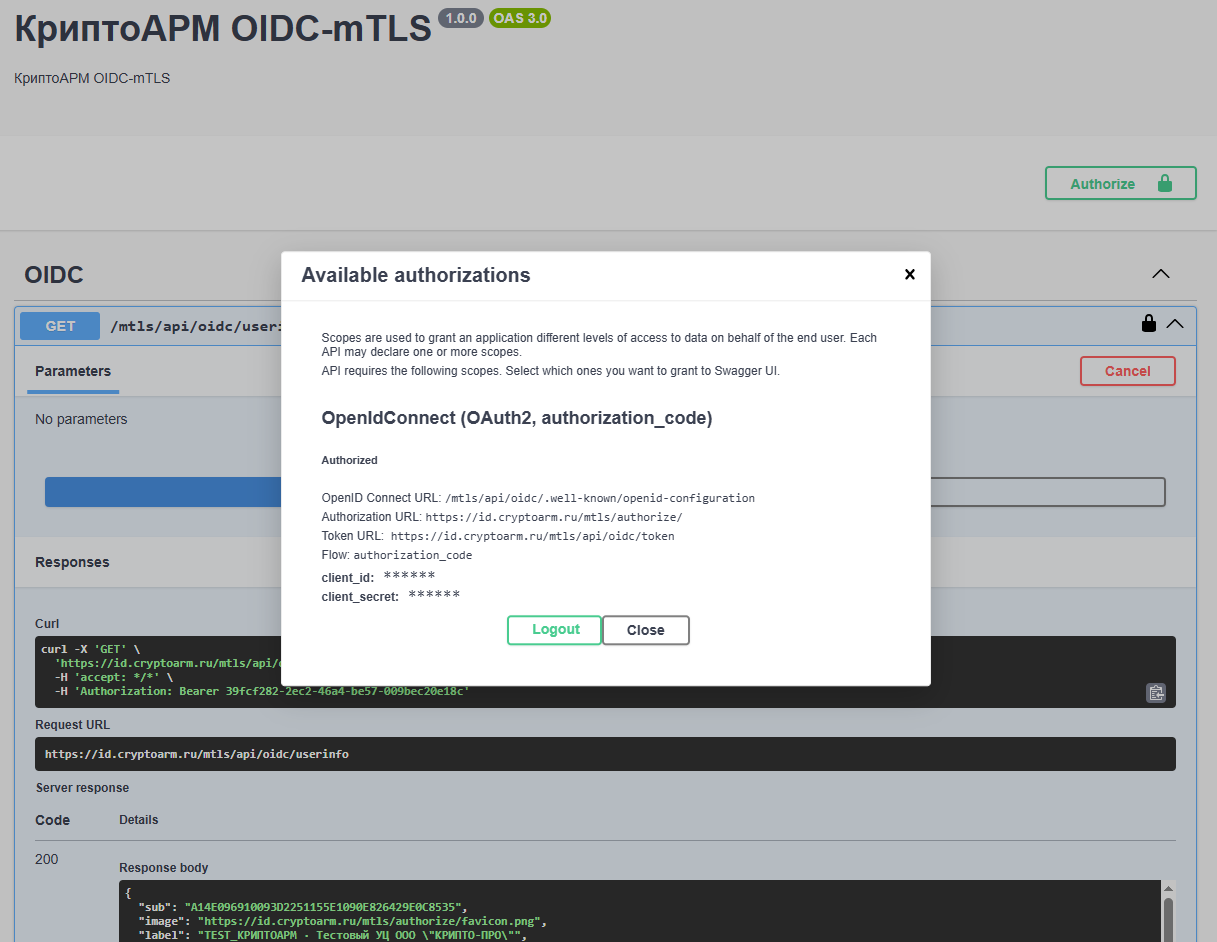Click the Token URL value in the dialog
The image size is (1217, 942).
[532, 536]
